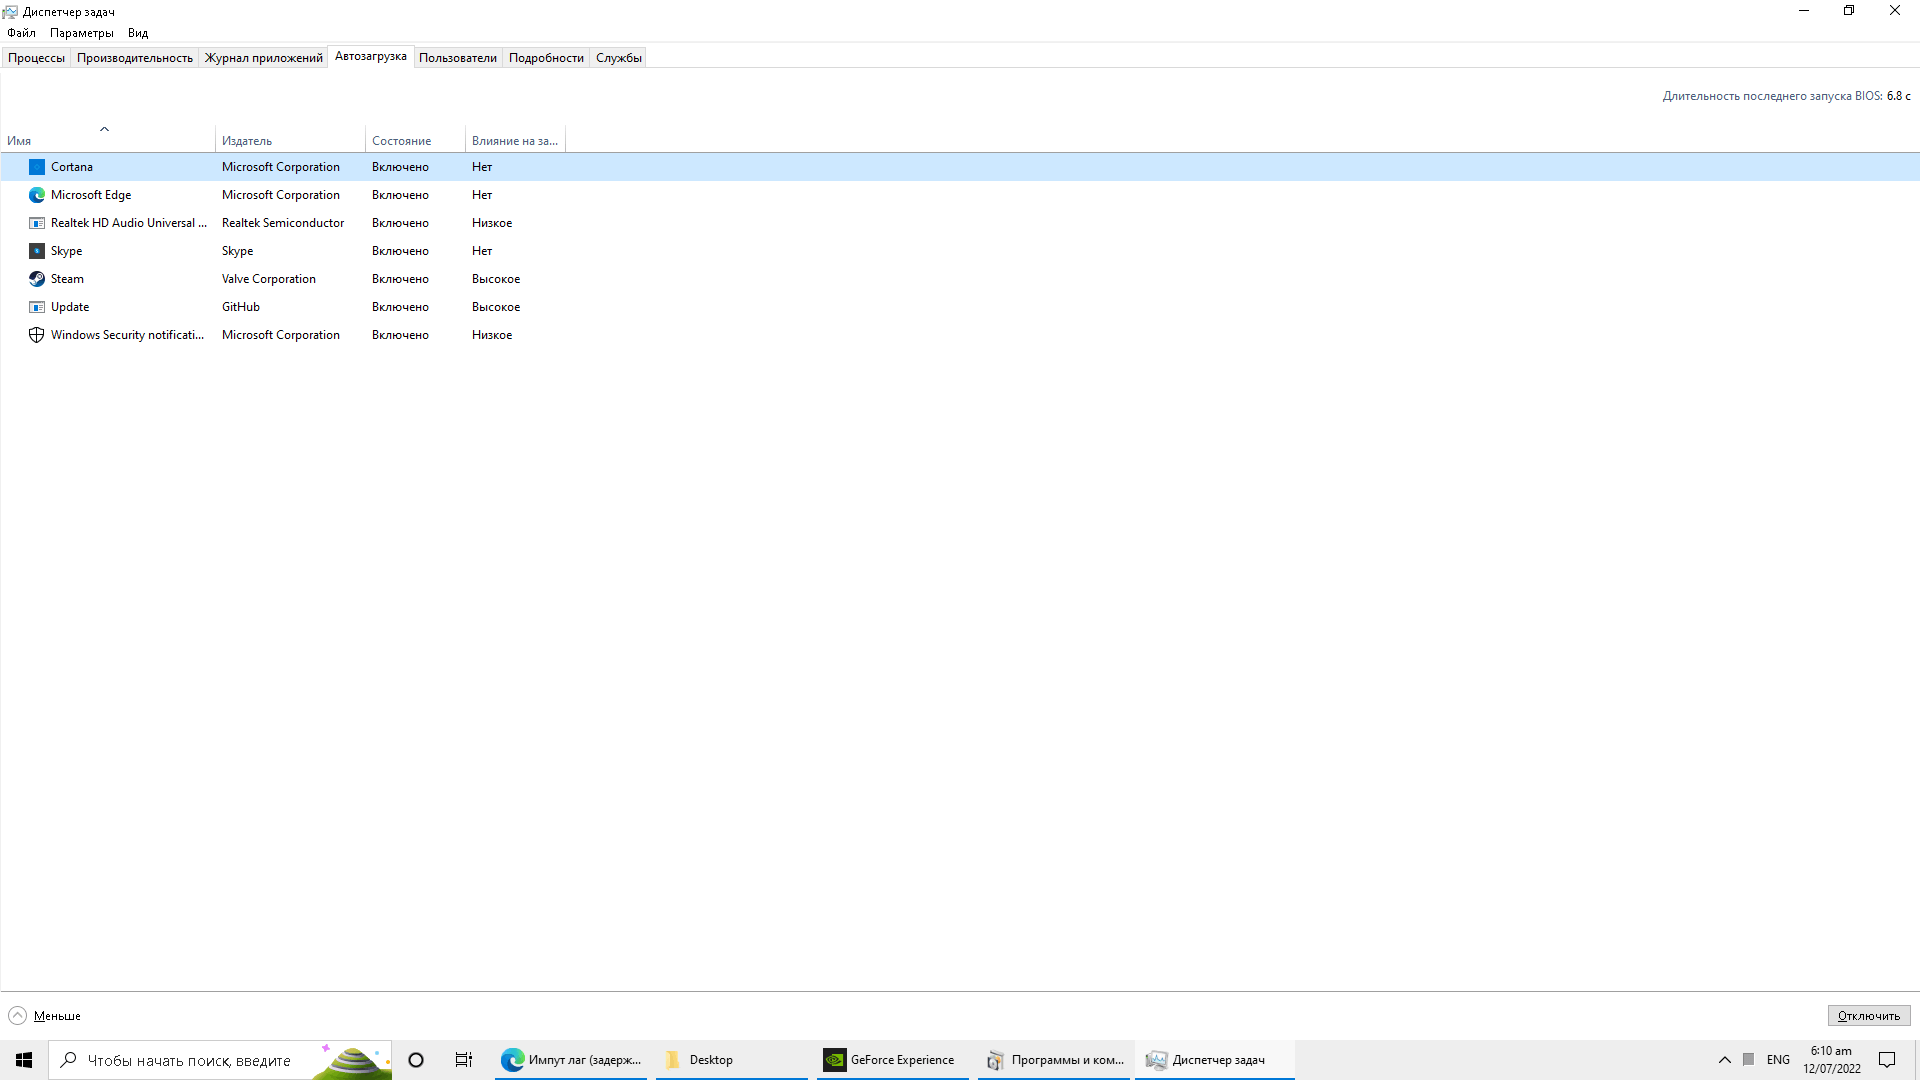1920x1080 pixels.
Task: Open the Windows Start menu
Action: (x=24, y=1060)
